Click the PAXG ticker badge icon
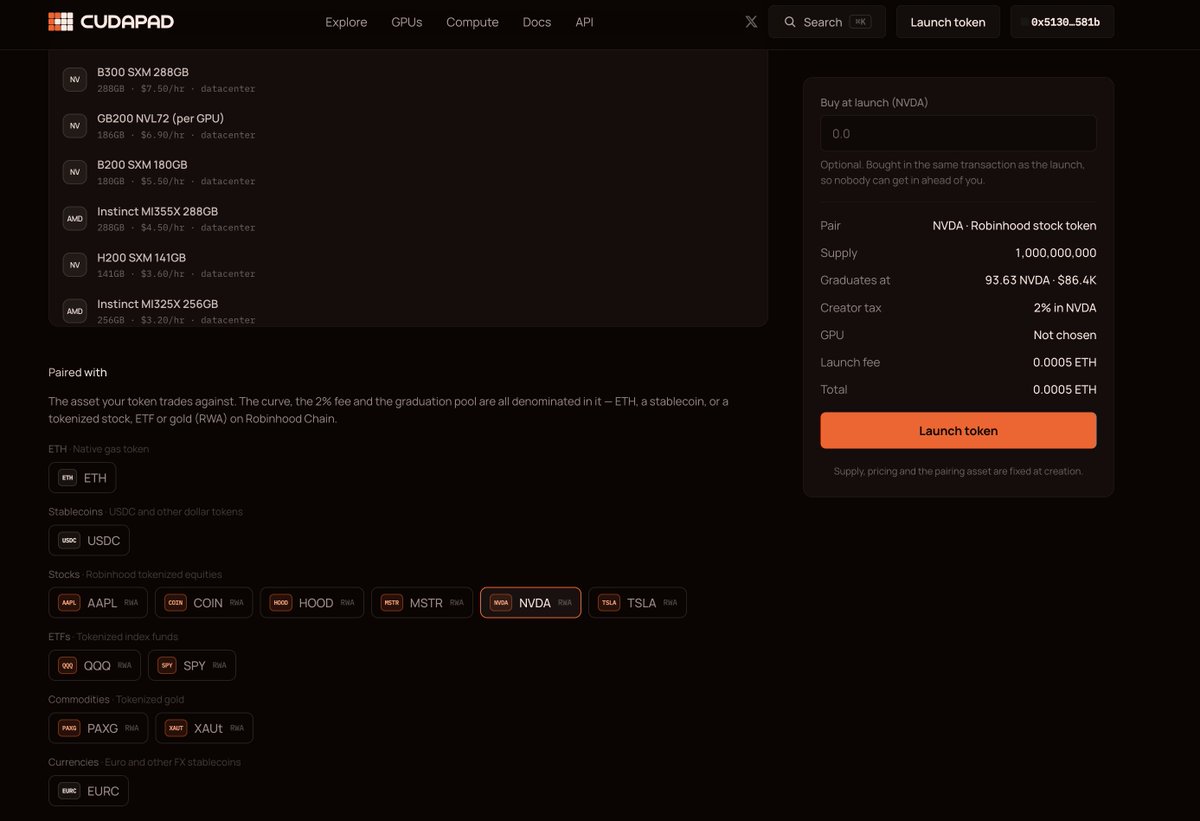 click(x=69, y=728)
